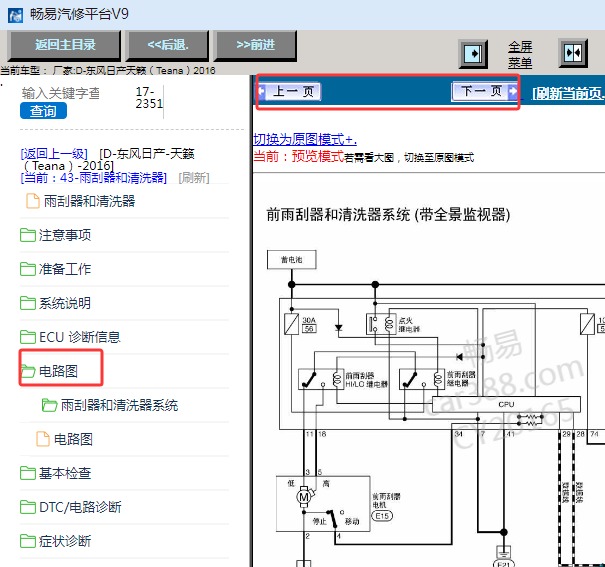This screenshot has width=605, height=567.
Task: Expand the 基本检查 folder
Action: (65, 473)
